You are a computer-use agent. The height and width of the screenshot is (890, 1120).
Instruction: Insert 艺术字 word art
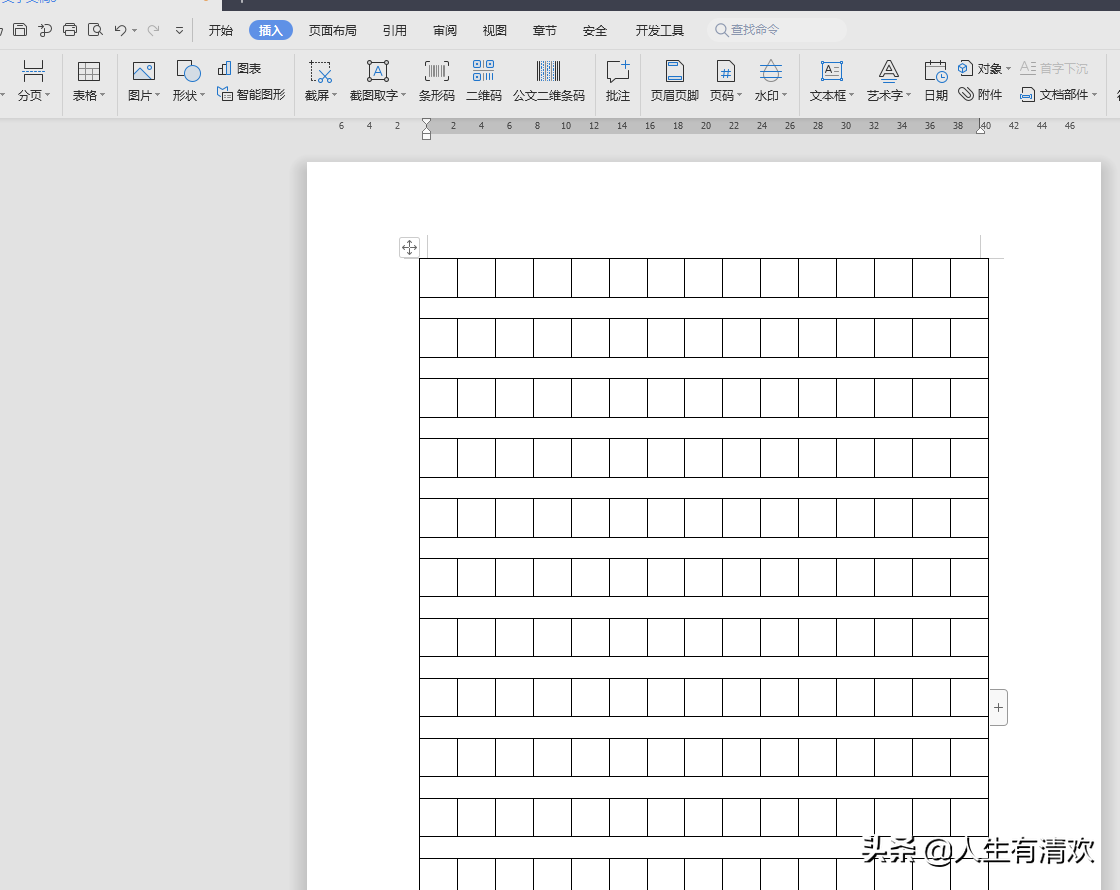888,80
